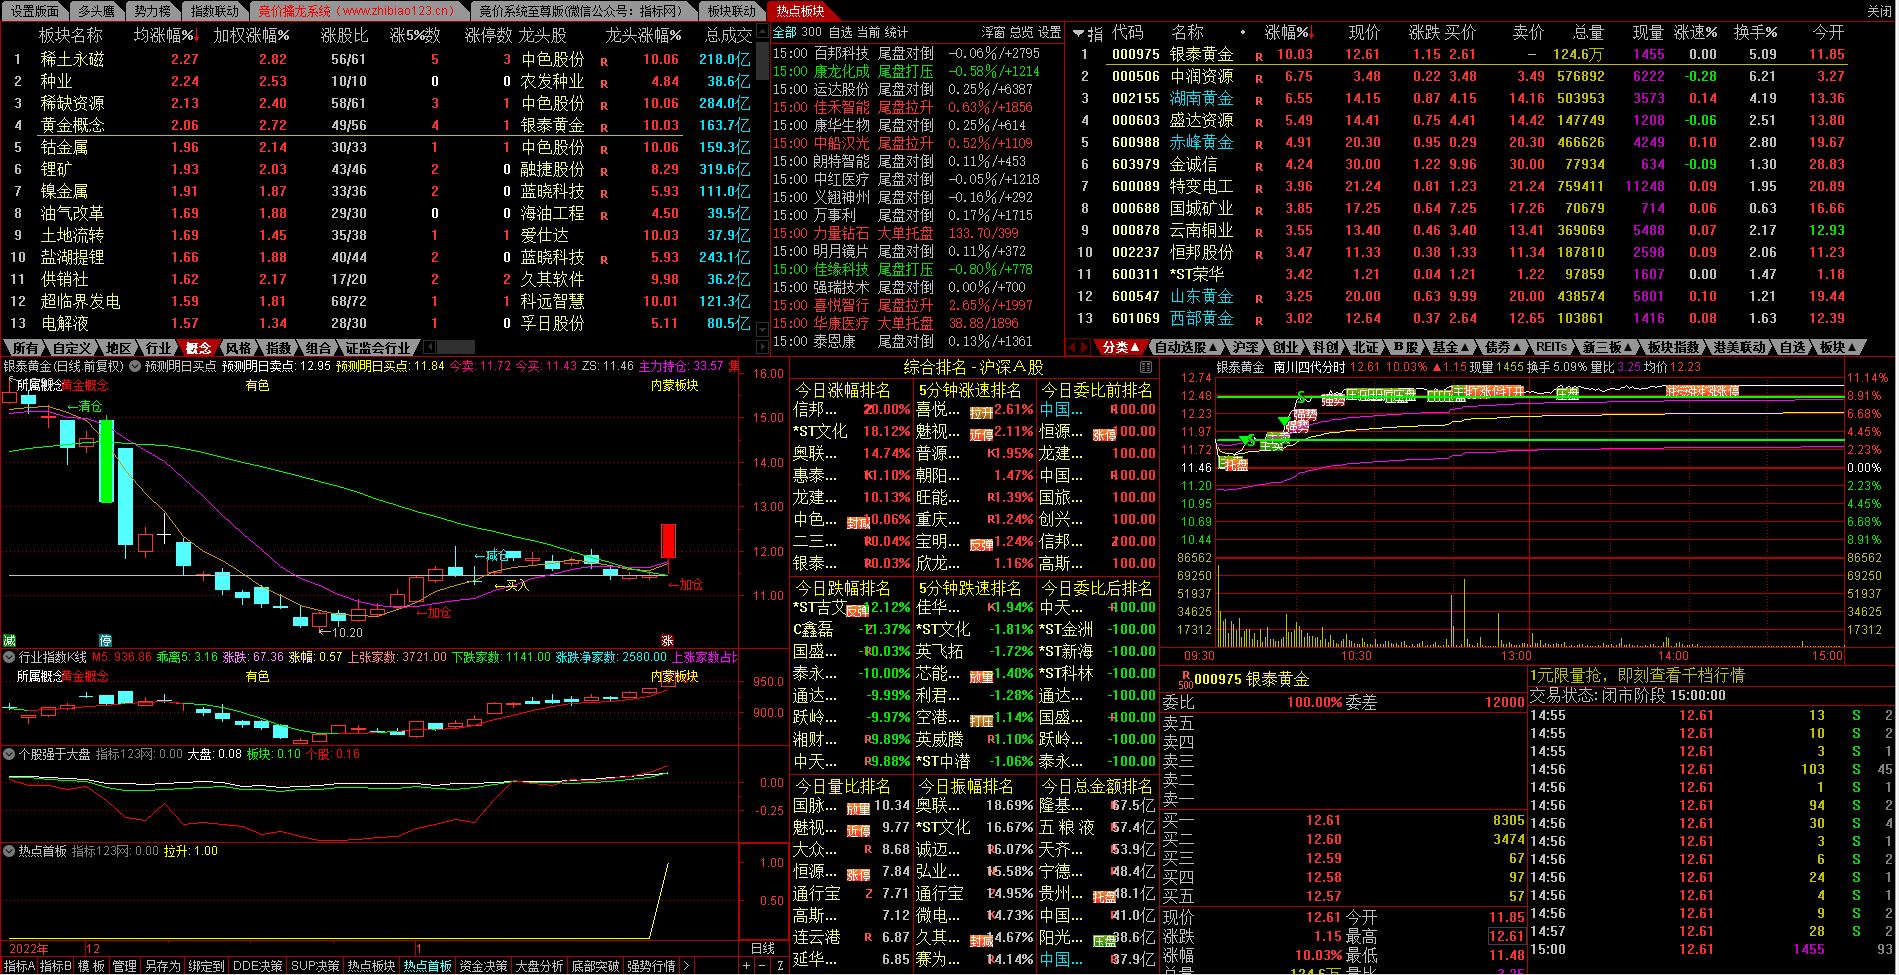Click the round icon next to 行业指数K线
Screen dimensions: 1899x975
point(9,657)
